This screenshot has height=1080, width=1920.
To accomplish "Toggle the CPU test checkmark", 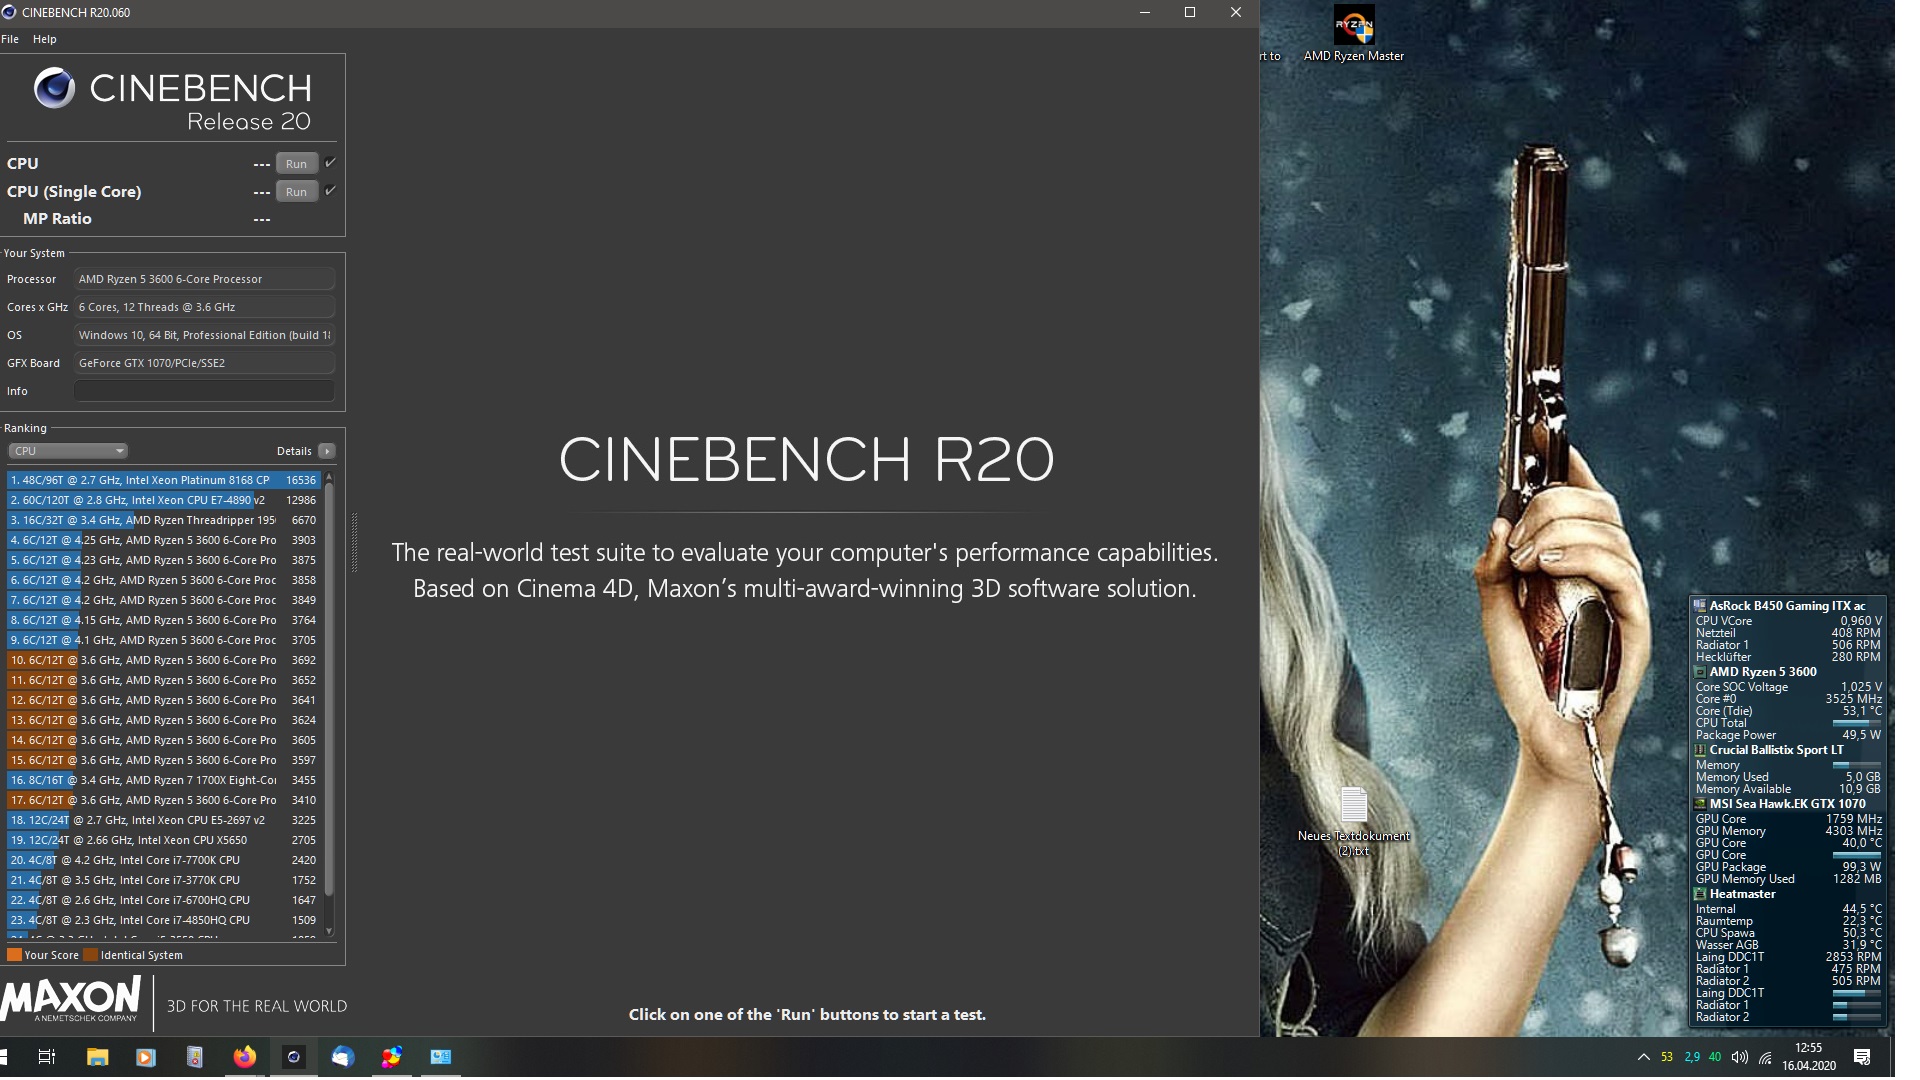I will pyautogui.click(x=330, y=162).
